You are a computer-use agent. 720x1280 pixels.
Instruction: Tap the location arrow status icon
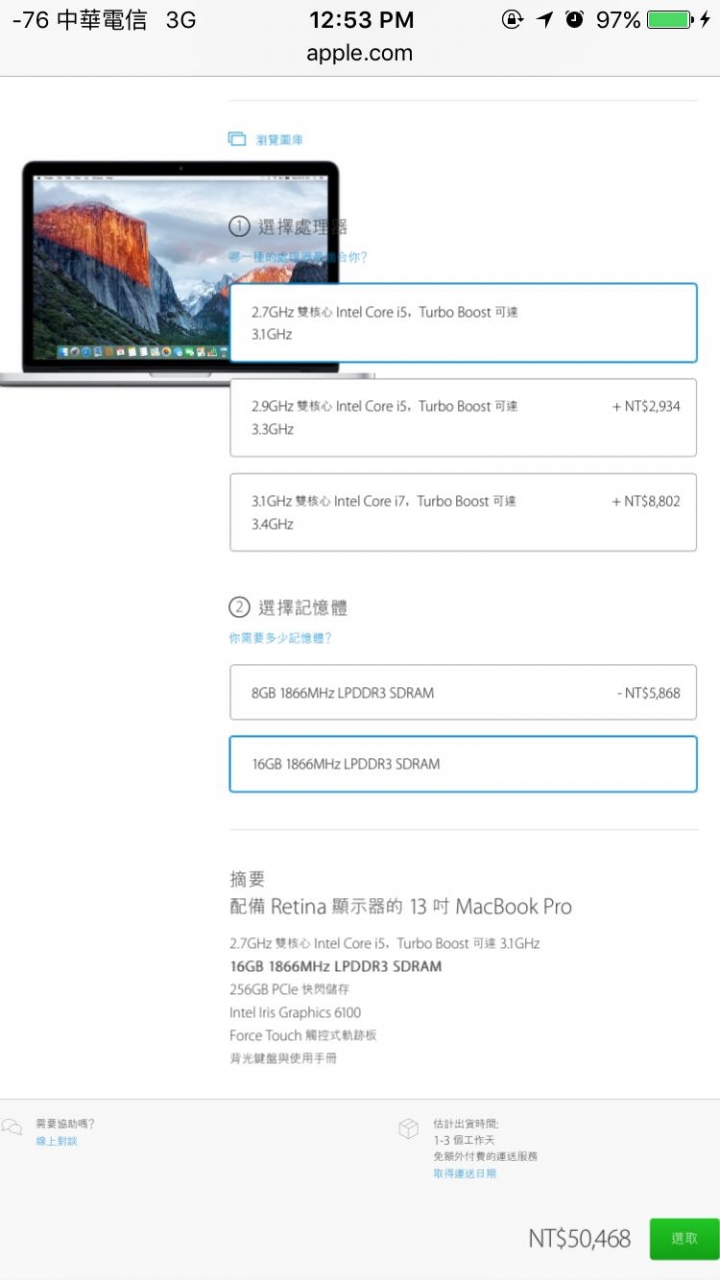tap(544, 20)
